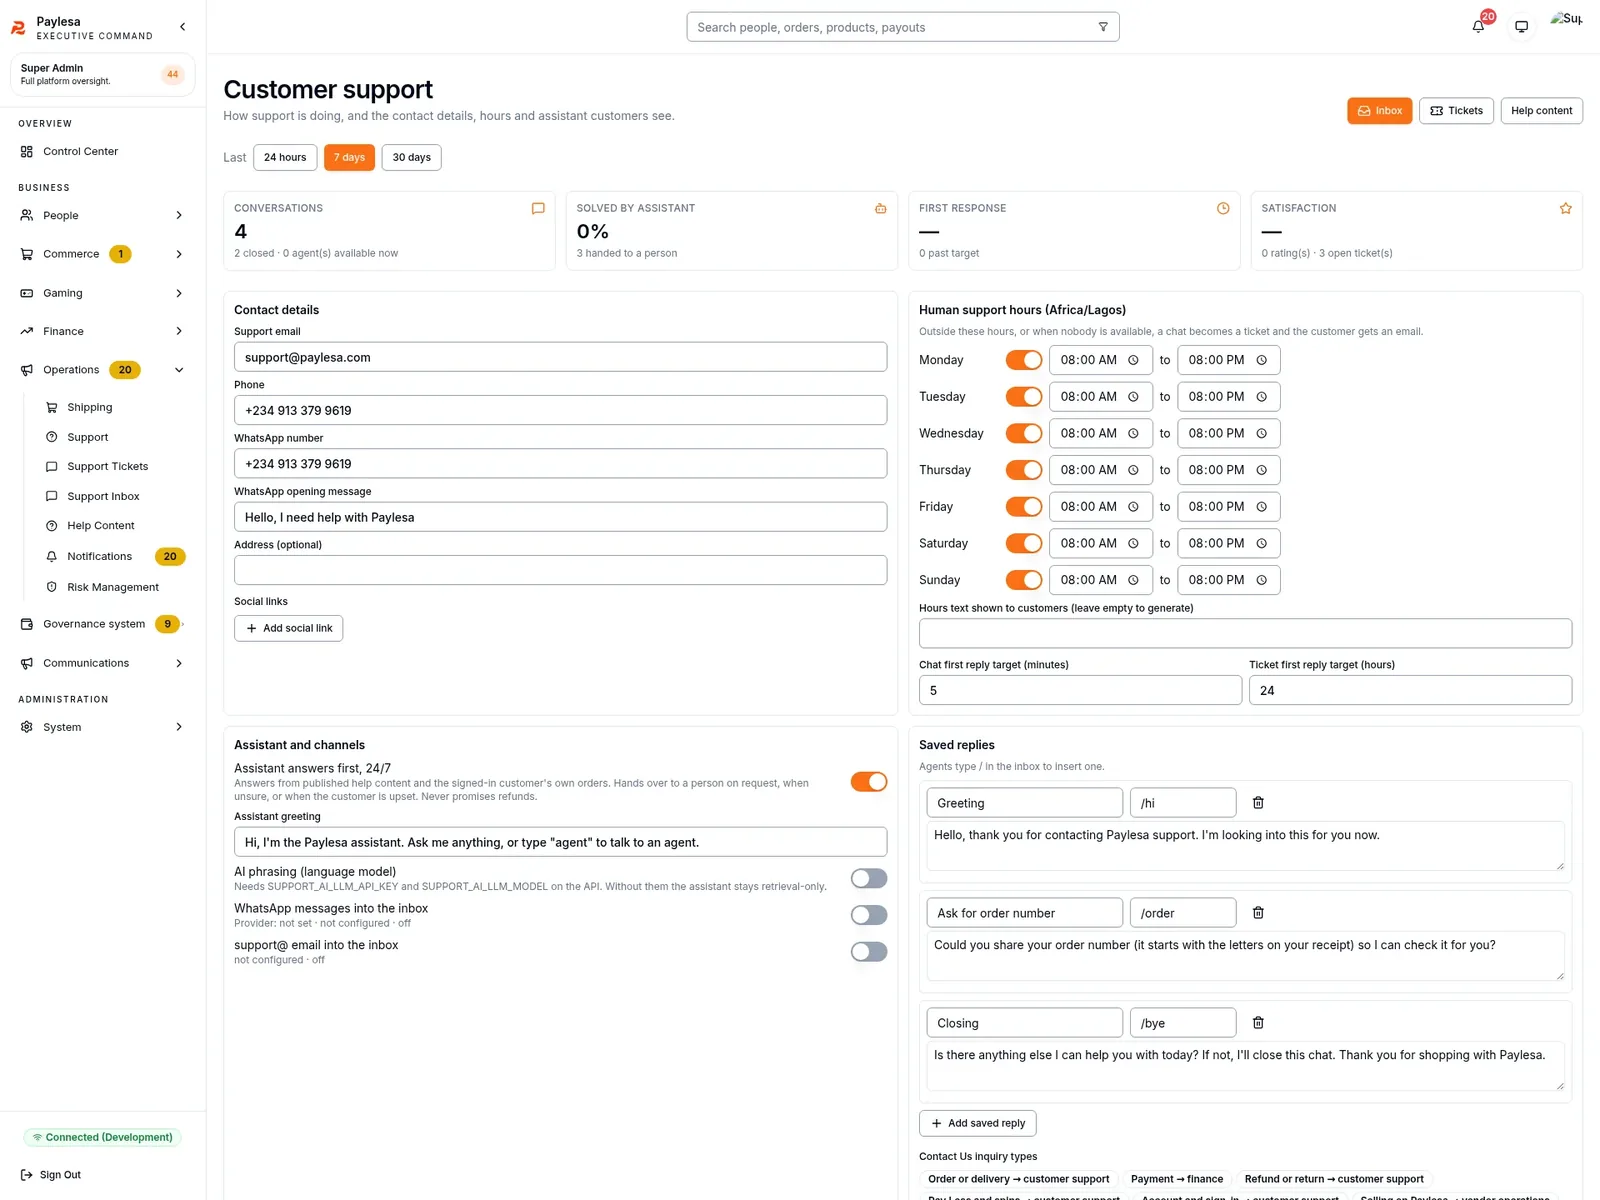Click the Paylesa logo icon
Screen dimensions: 1600x1200
(x=18, y=28)
